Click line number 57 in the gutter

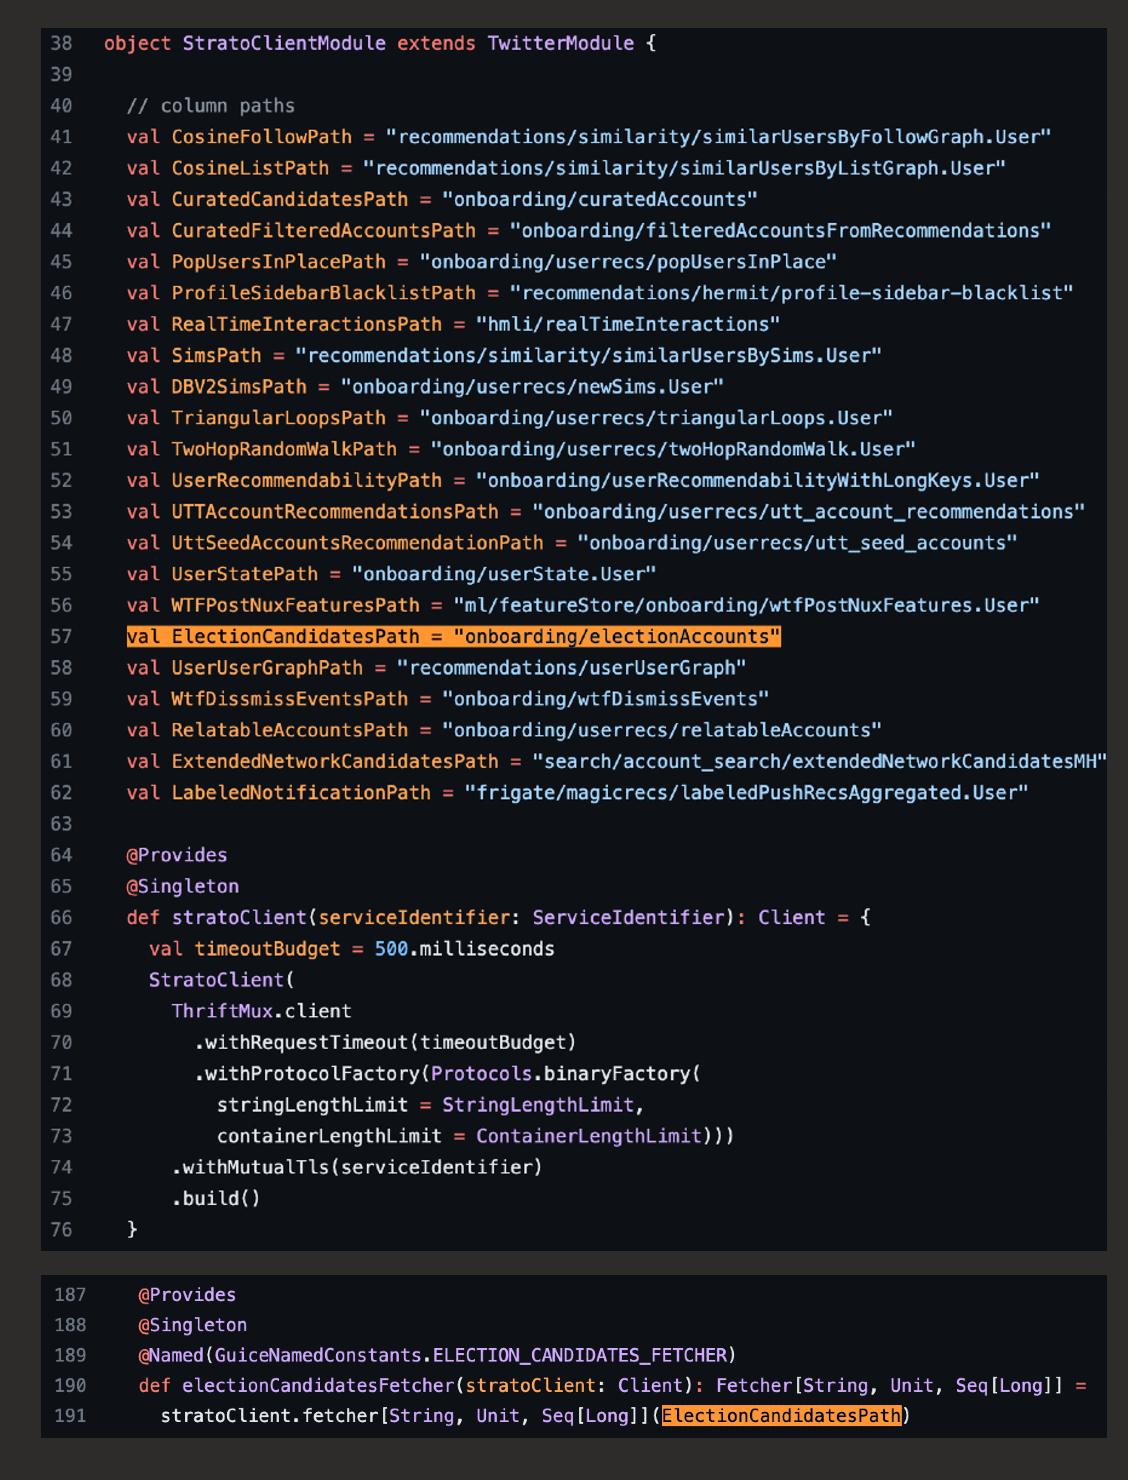(x=61, y=637)
